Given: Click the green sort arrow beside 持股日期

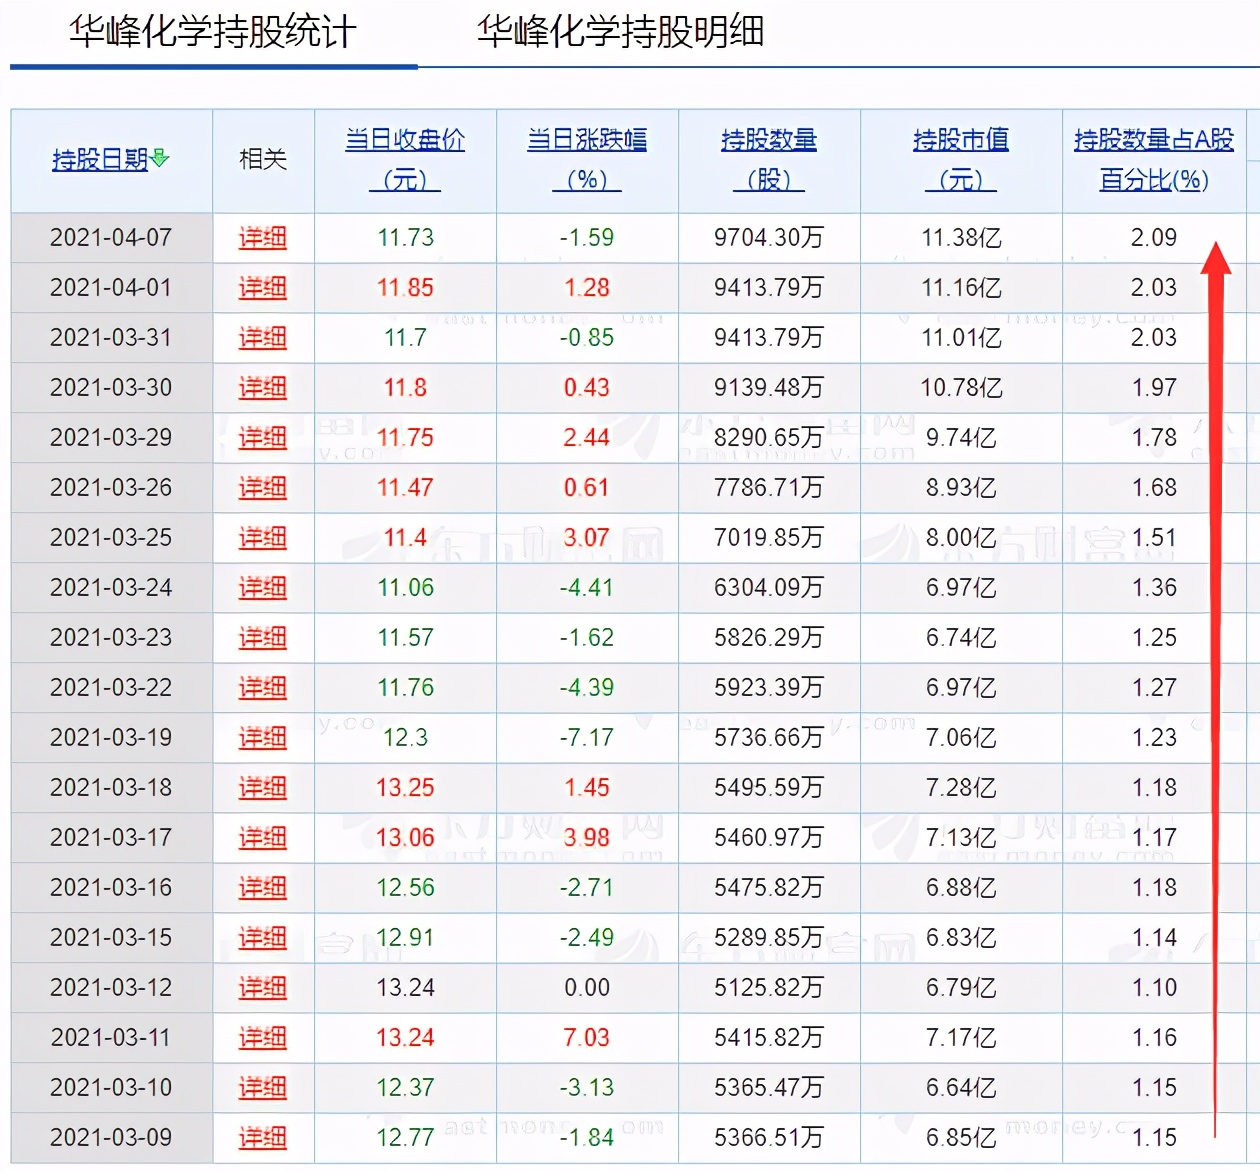Looking at the screenshot, I should pos(160,158).
